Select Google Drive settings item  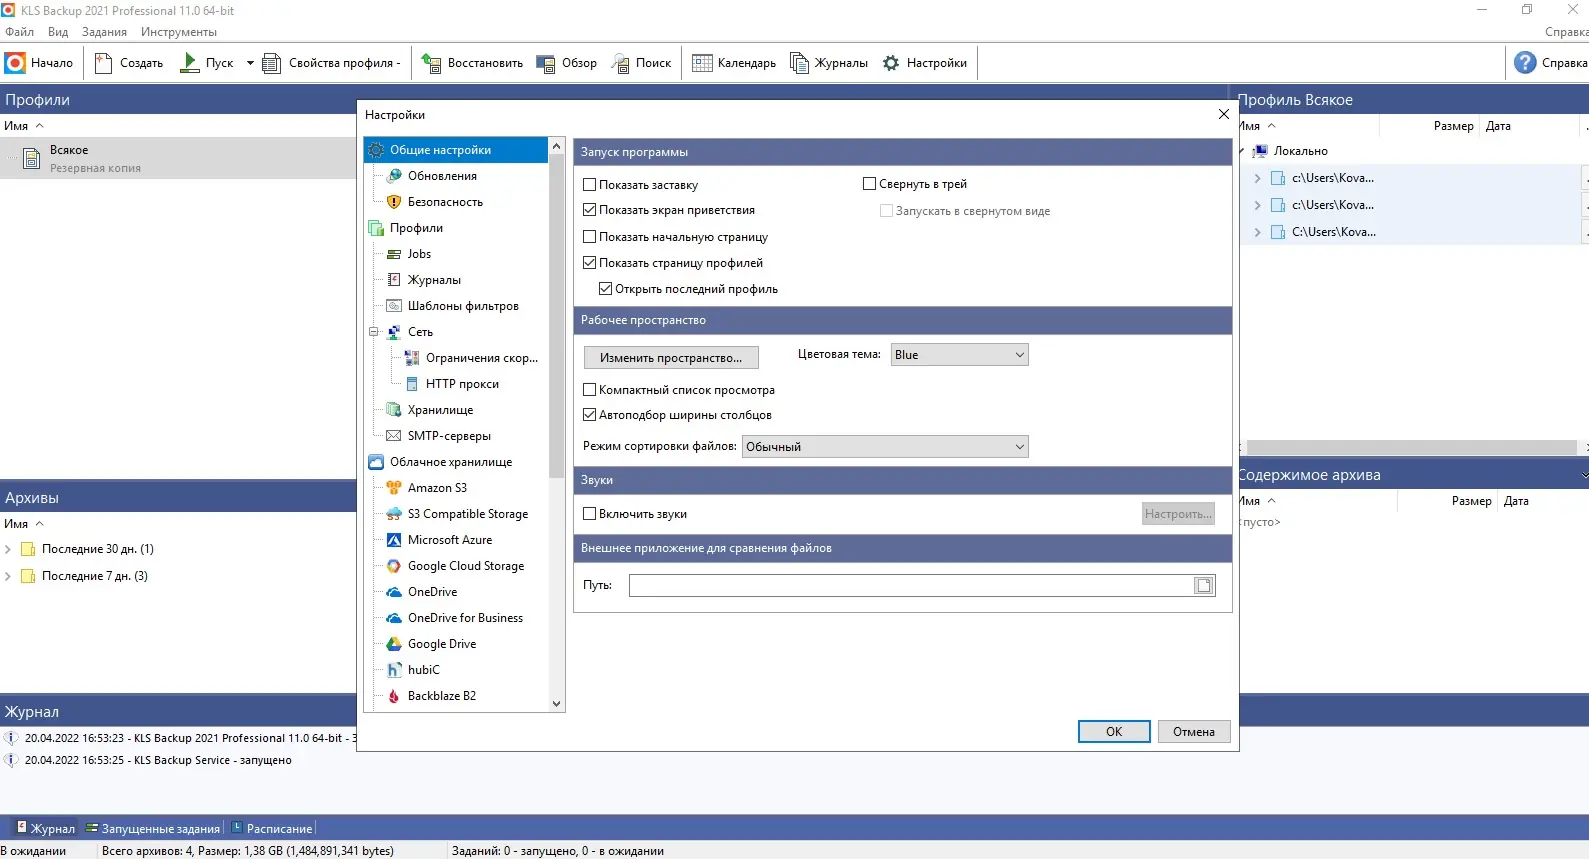(442, 644)
